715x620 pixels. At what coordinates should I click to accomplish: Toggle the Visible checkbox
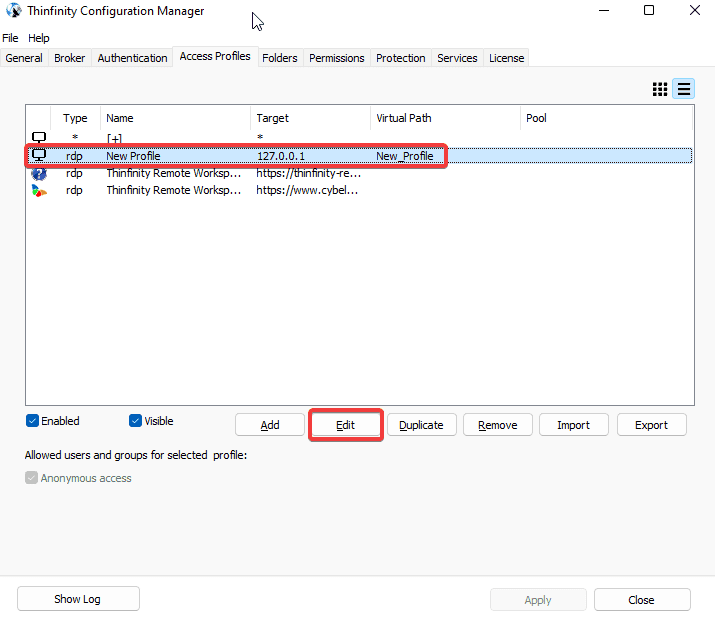[135, 420]
